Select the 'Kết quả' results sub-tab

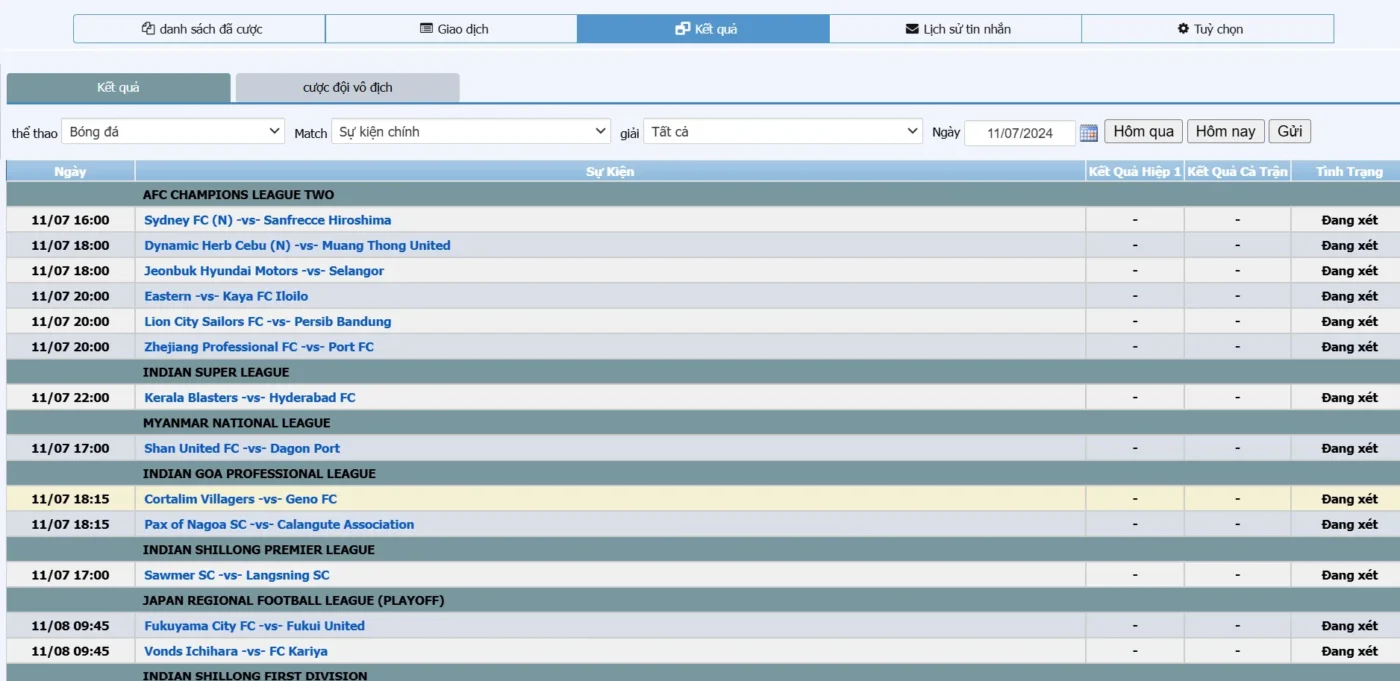click(118, 88)
